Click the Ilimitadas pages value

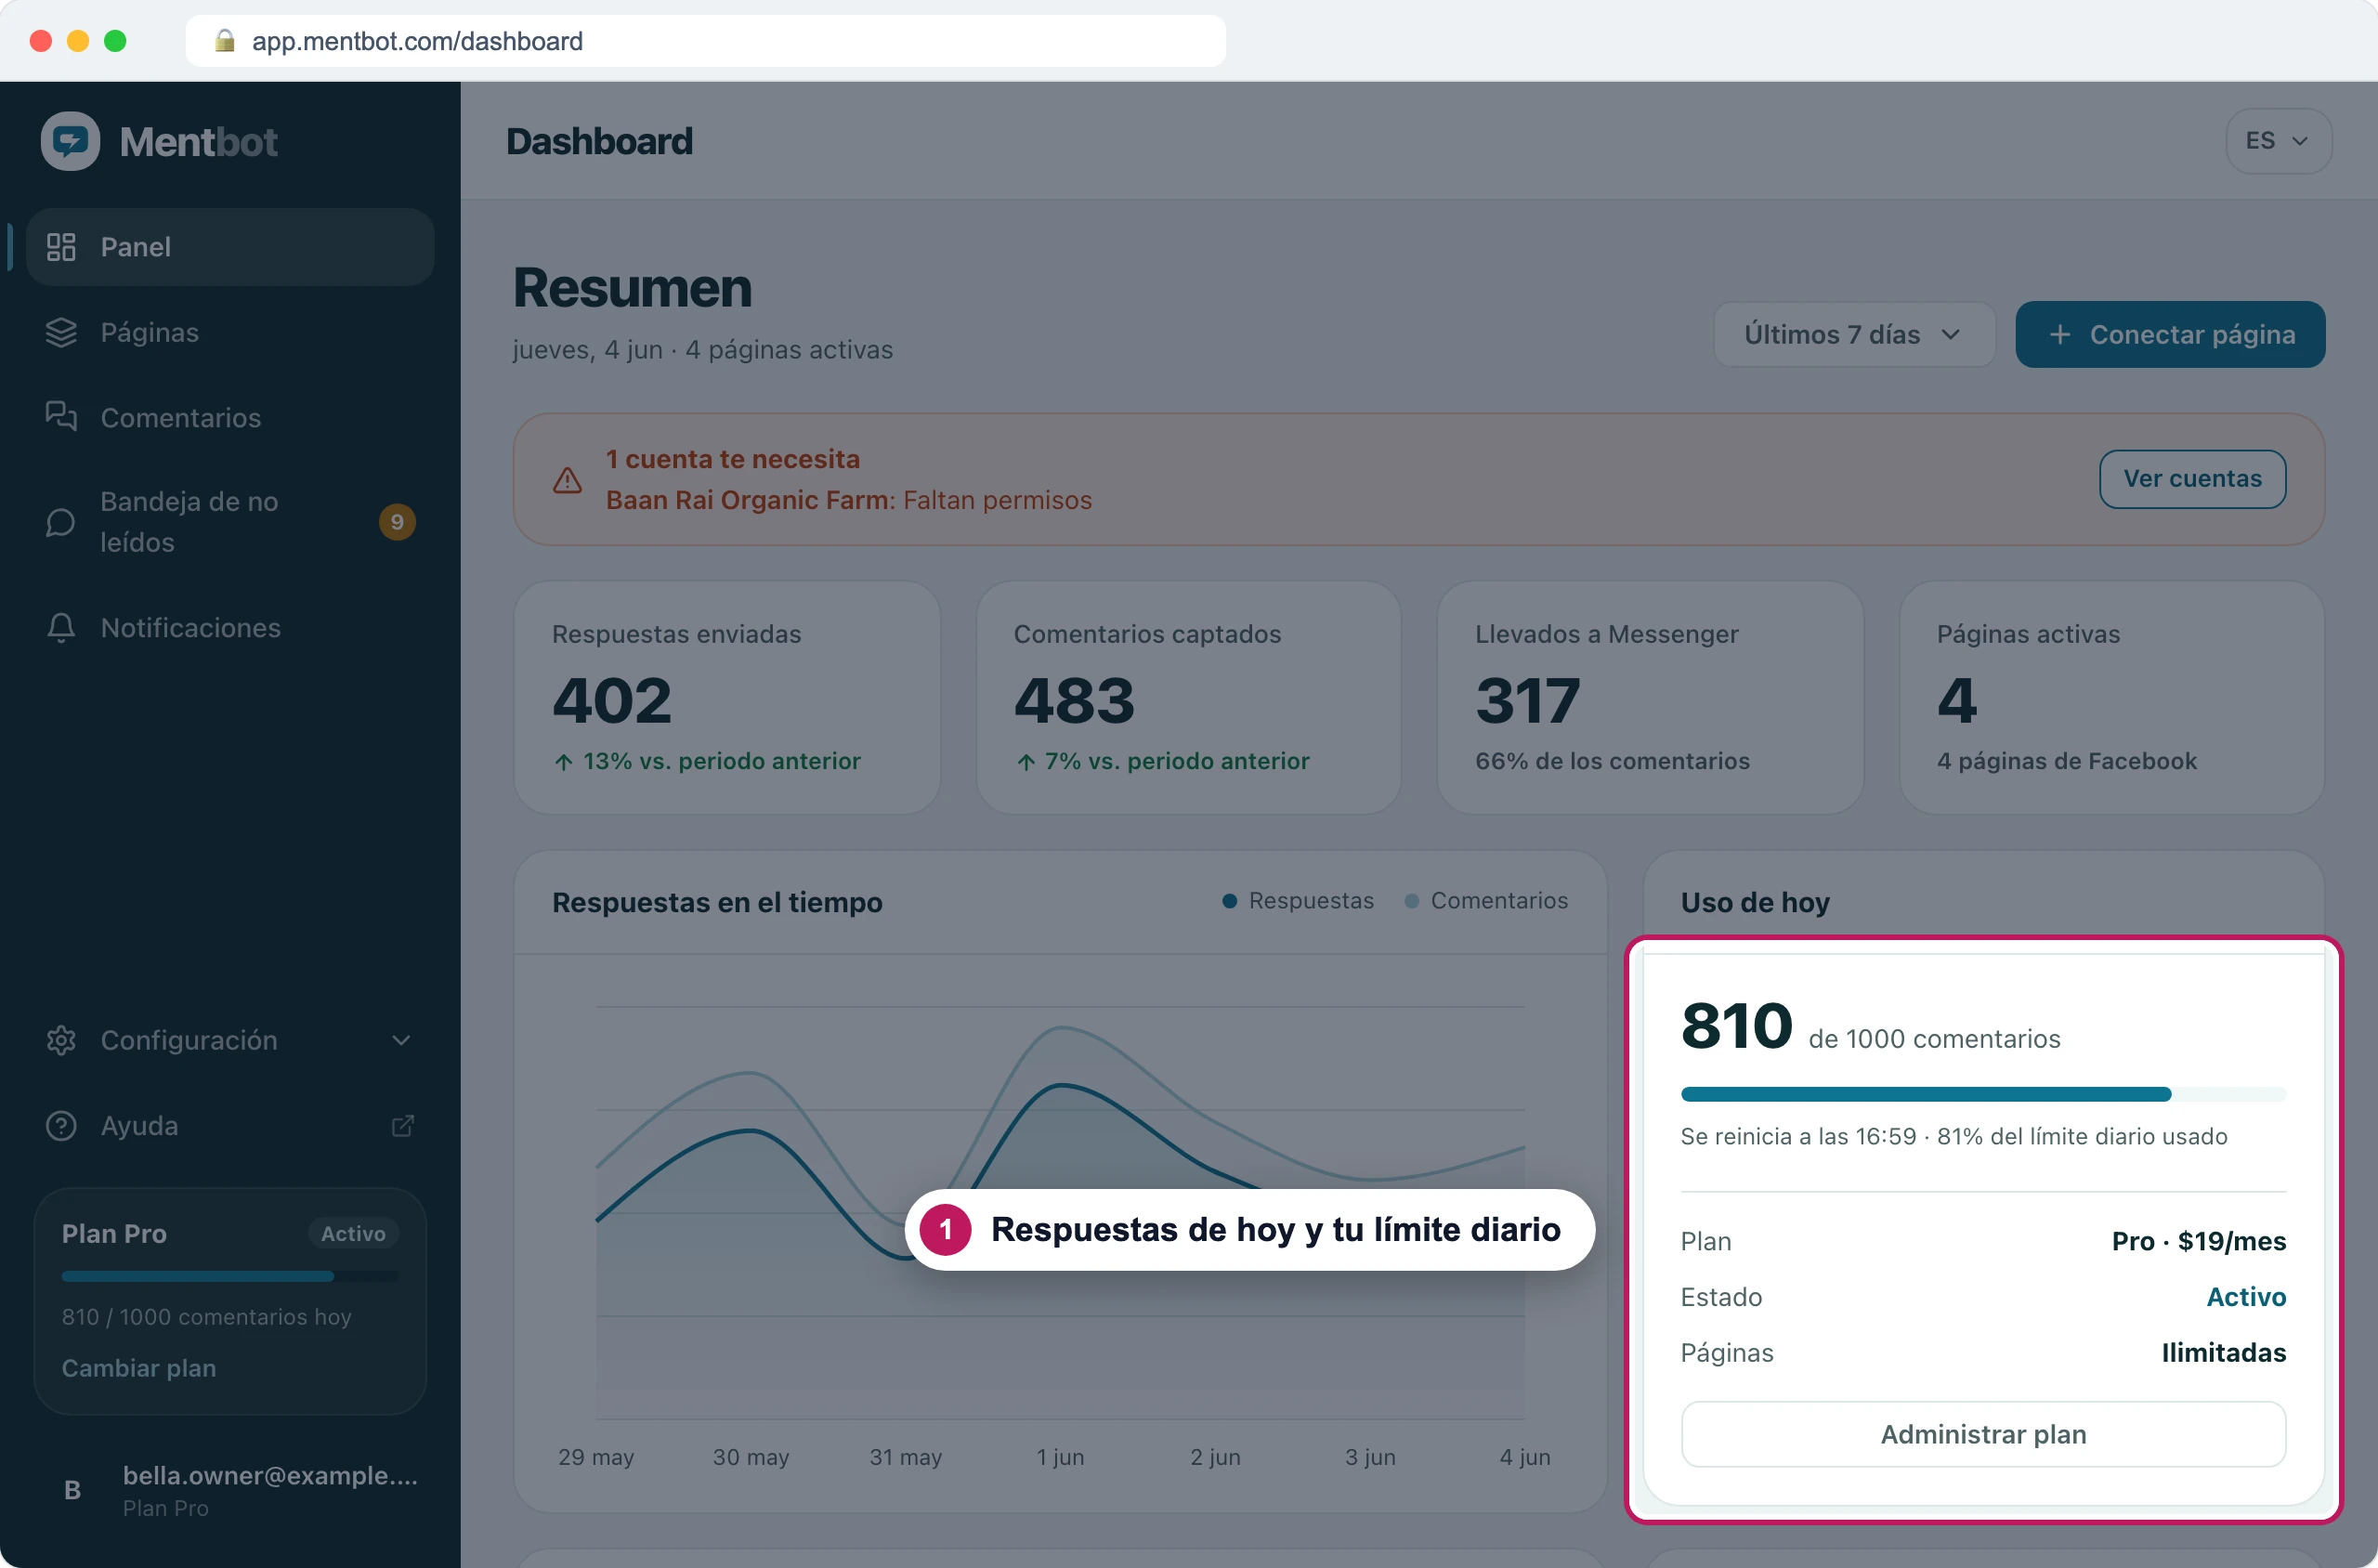click(x=2223, y=1353)
